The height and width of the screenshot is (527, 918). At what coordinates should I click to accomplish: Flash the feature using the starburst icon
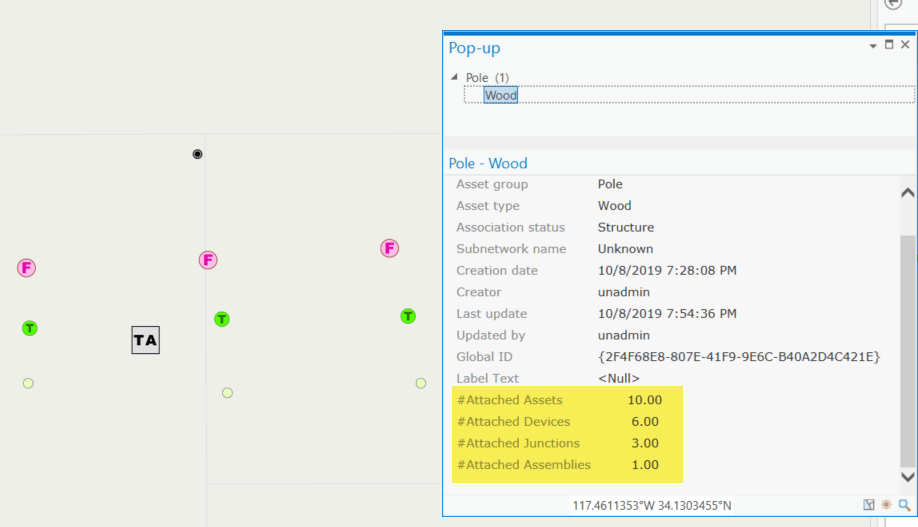pyautogui.click(x=886, y=505)
